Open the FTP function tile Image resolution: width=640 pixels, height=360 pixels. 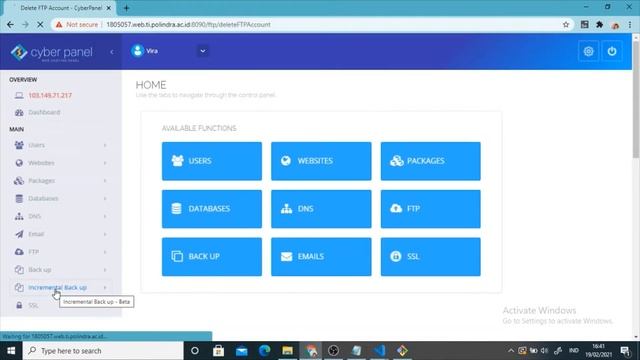click(430, 209)
